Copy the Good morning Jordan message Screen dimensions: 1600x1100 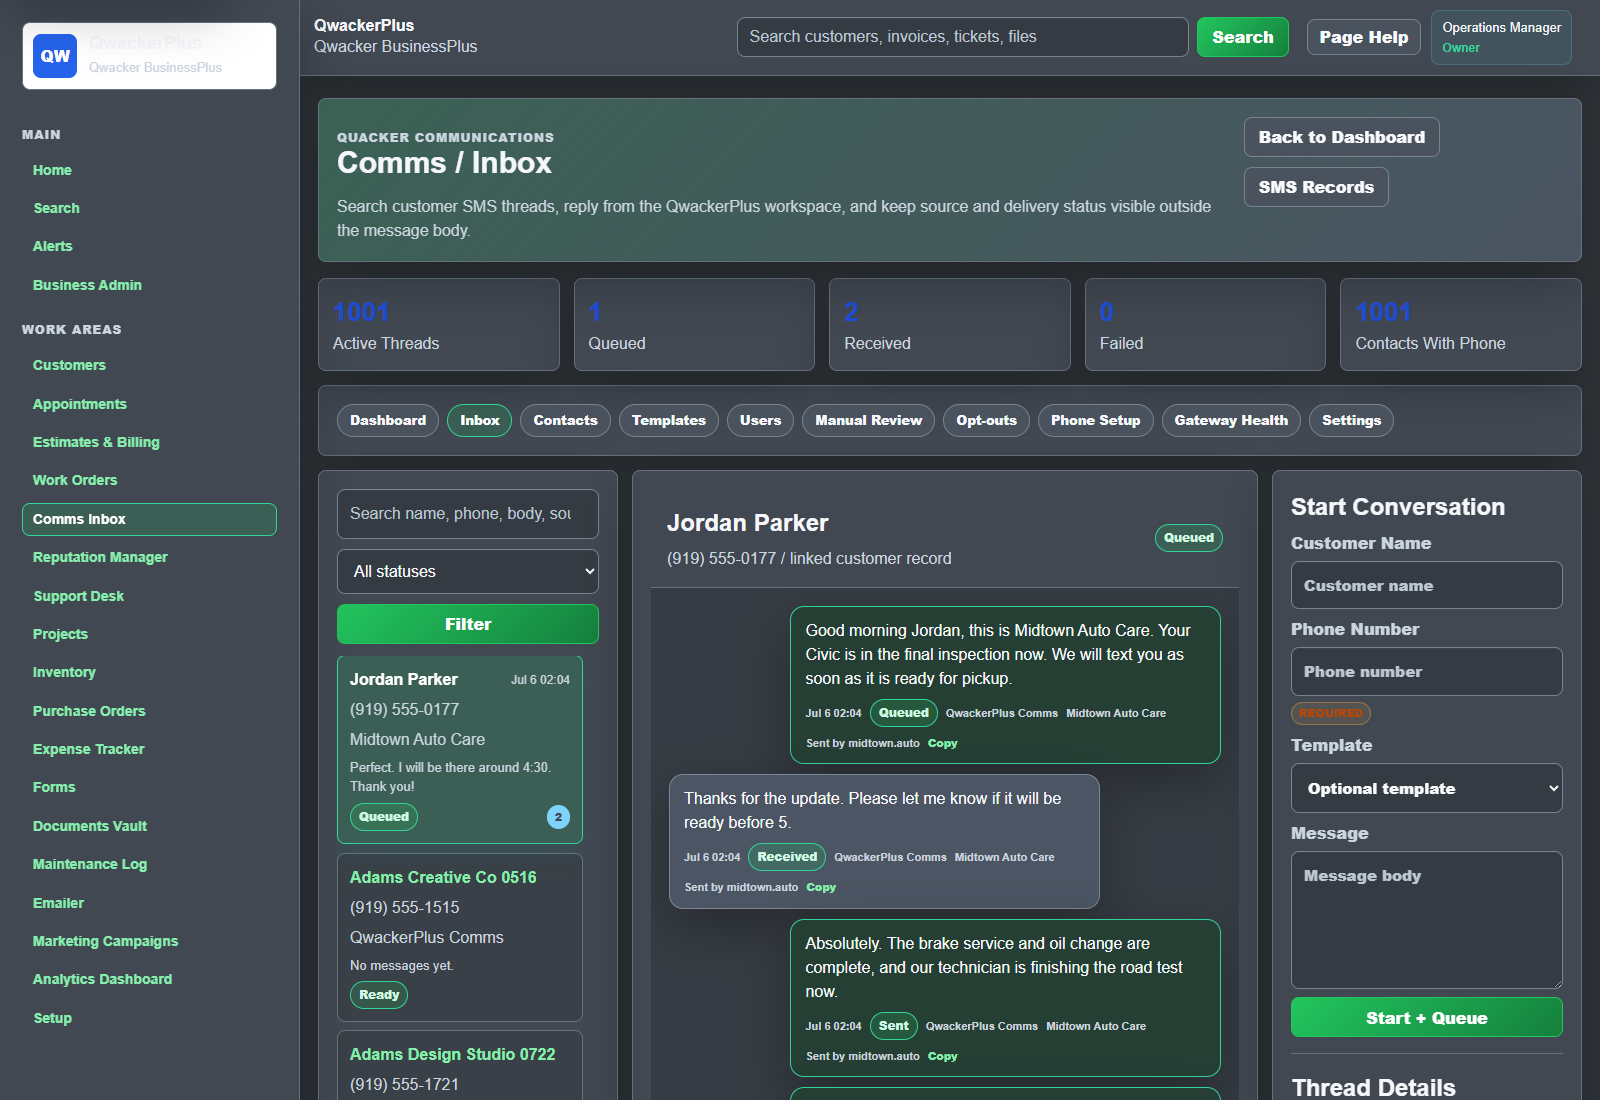(942, 743)
